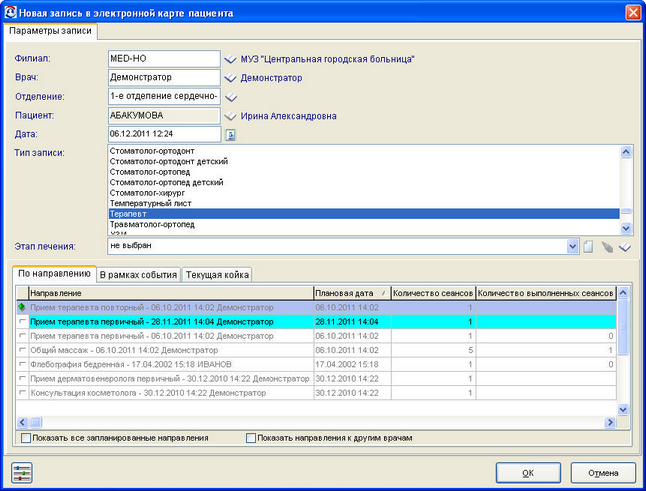Image resolution: width=646 pixels, height=491 pixels.
Task: Click eraser clear icon beside Этап лечения
Action: pyautogui.click(x=607, y=247)
